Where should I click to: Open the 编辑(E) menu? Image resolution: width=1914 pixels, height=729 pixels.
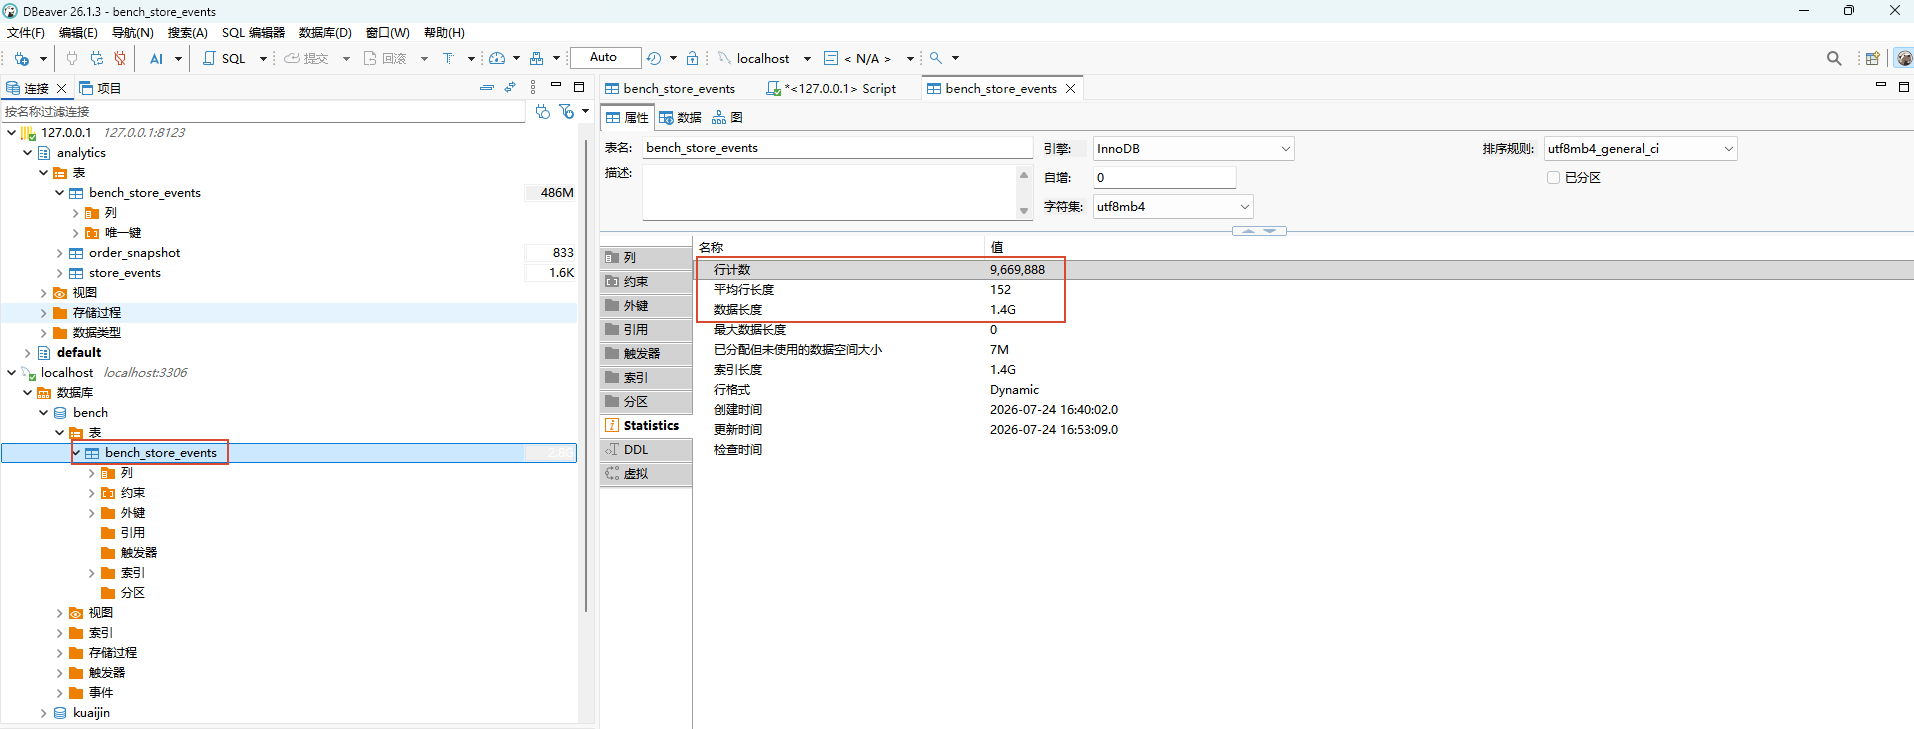[x=78, y=32]
